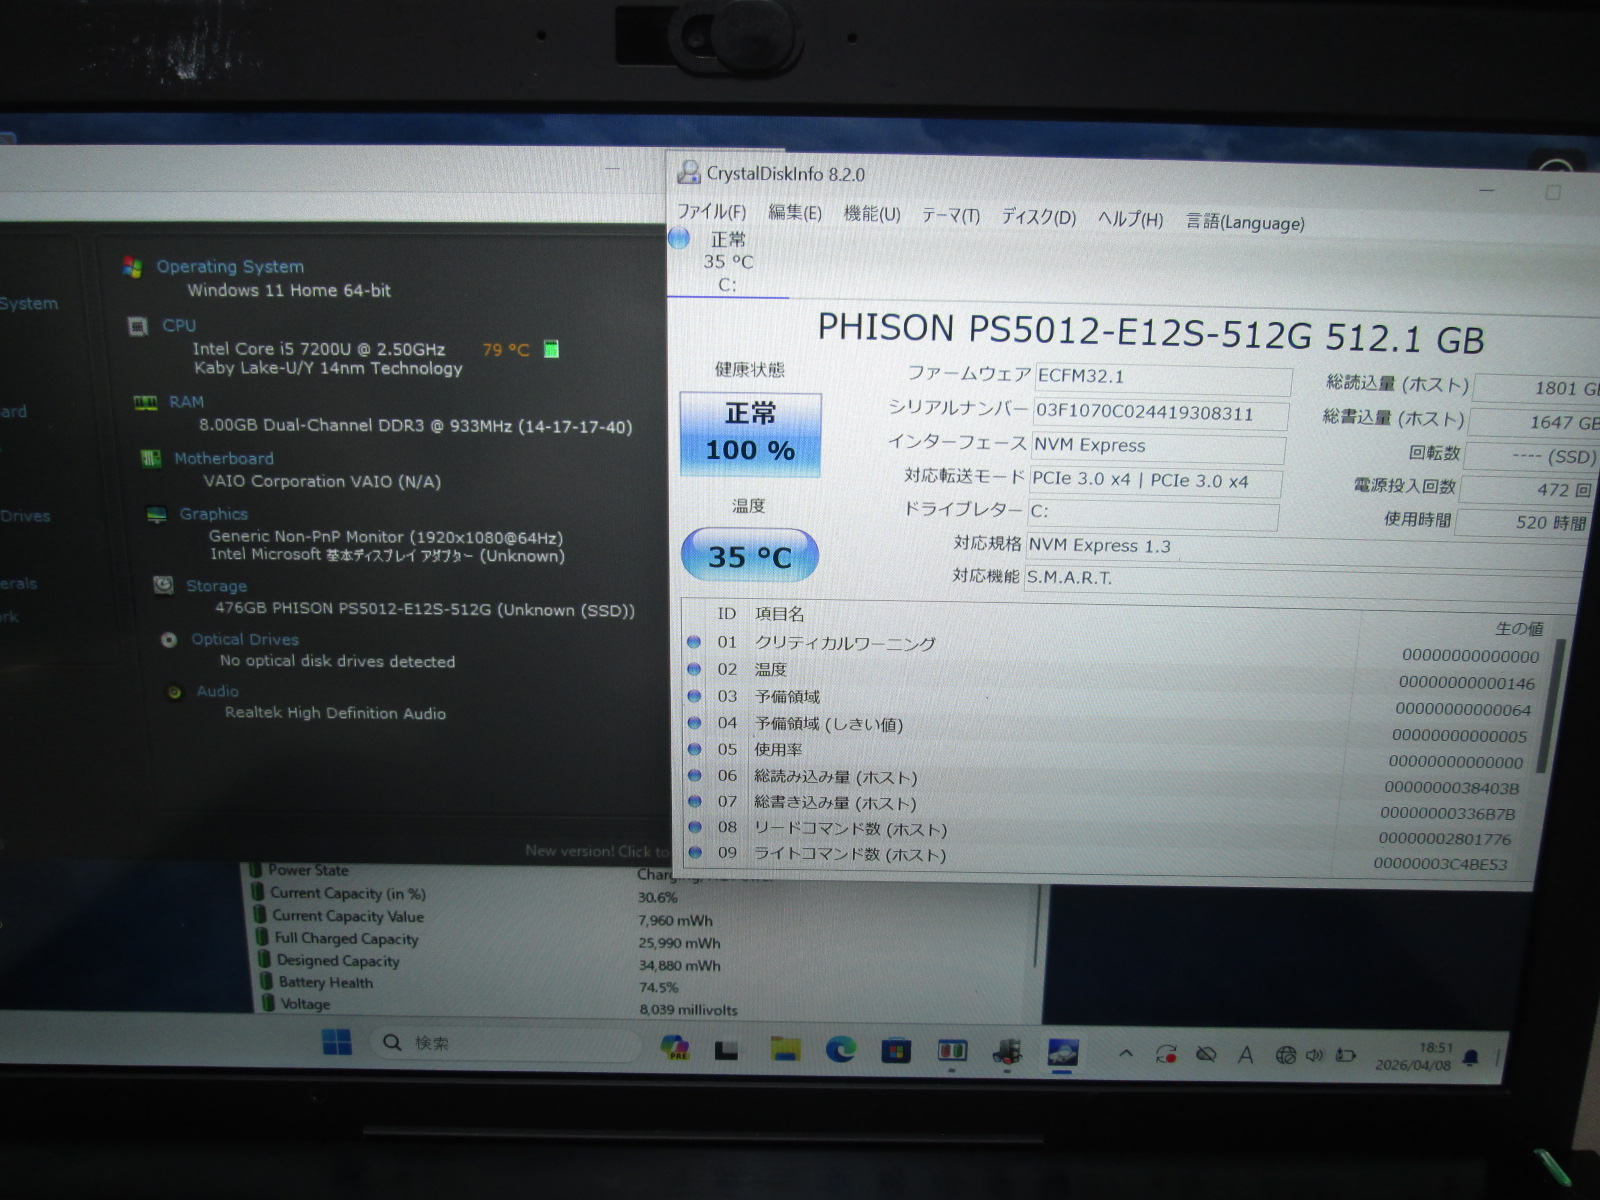Click the green CPU temperature indicator icon
This screenshot has height=1200, width=1600.
pyautogui.click(x=551, y=349)
